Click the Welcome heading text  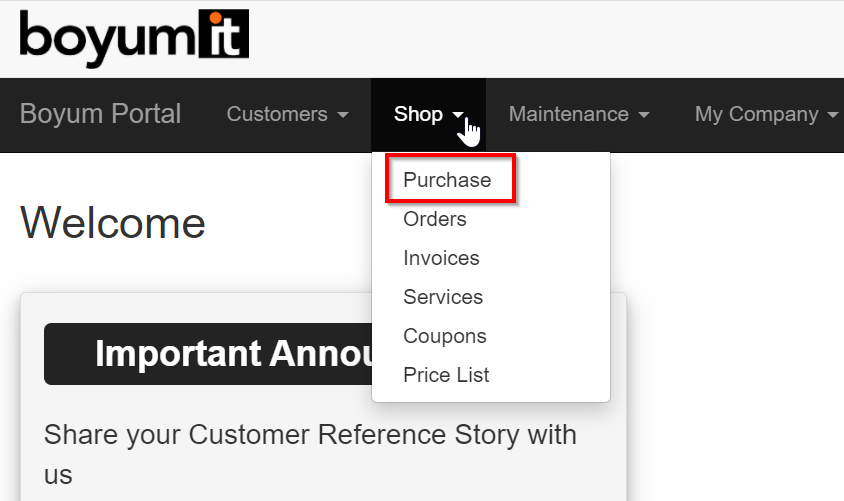(x=113, y=223)
